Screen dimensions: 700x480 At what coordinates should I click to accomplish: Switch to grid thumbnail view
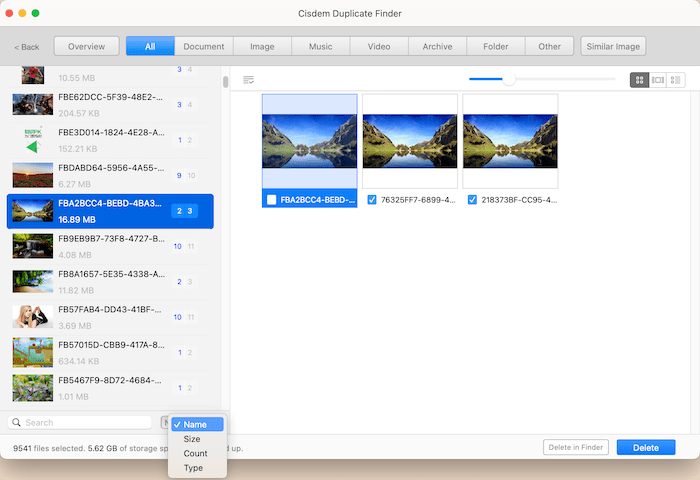click(x=639, y=79)
